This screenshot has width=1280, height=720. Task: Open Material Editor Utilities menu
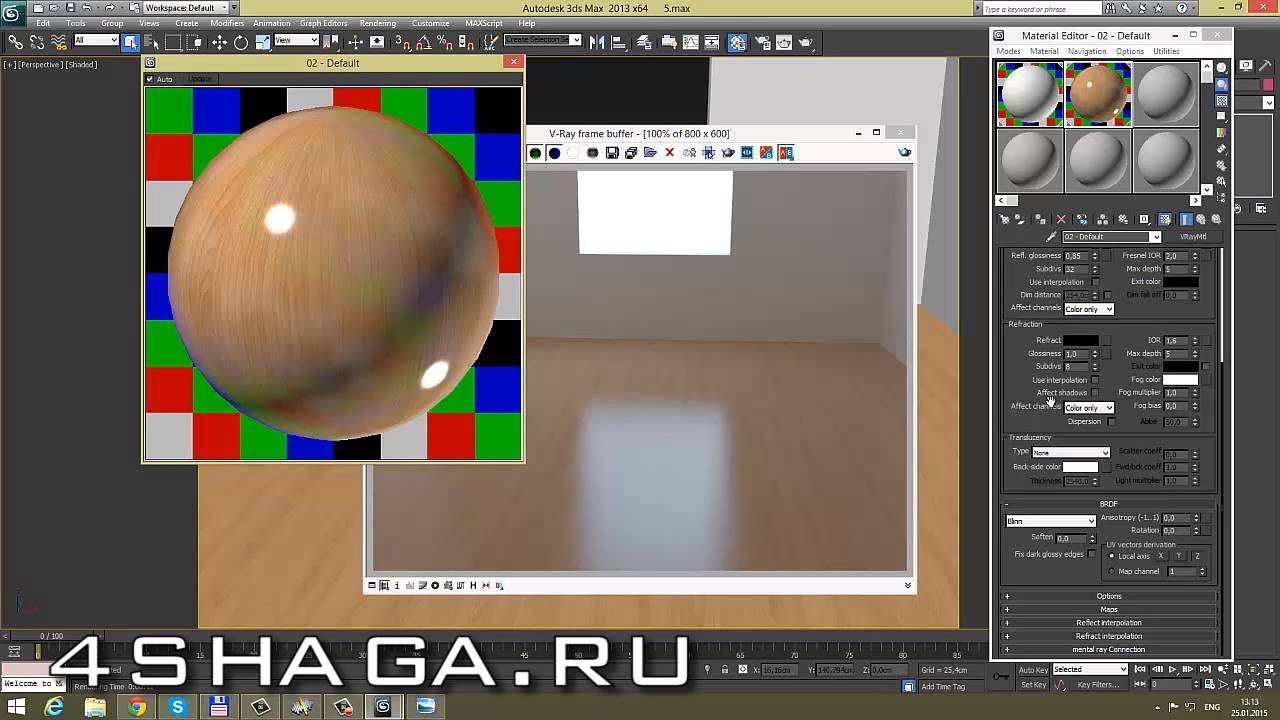(1166, 51)
